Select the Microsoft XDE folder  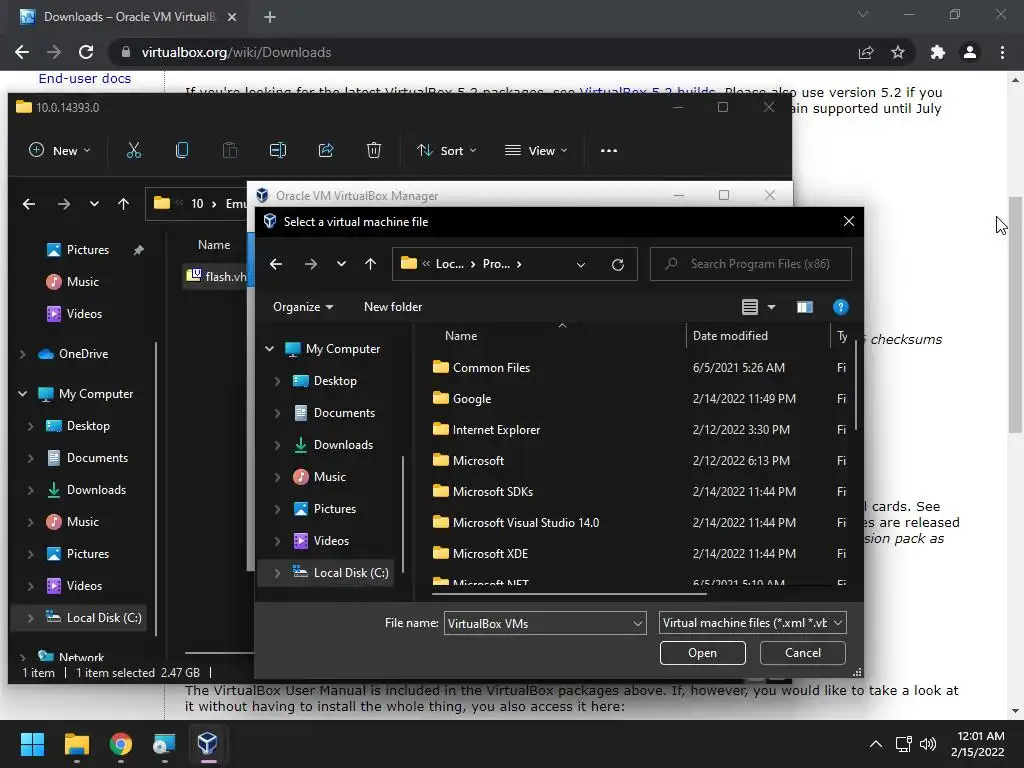coord(490,554)
